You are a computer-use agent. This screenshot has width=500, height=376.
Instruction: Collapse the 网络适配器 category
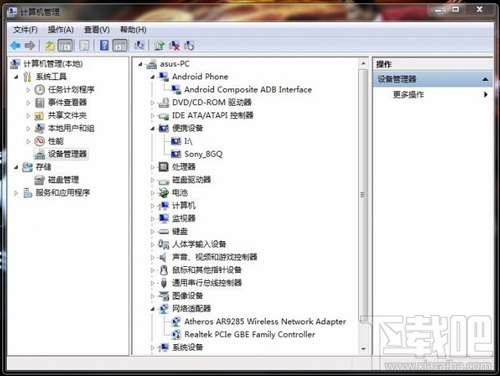tap(152, 309)
